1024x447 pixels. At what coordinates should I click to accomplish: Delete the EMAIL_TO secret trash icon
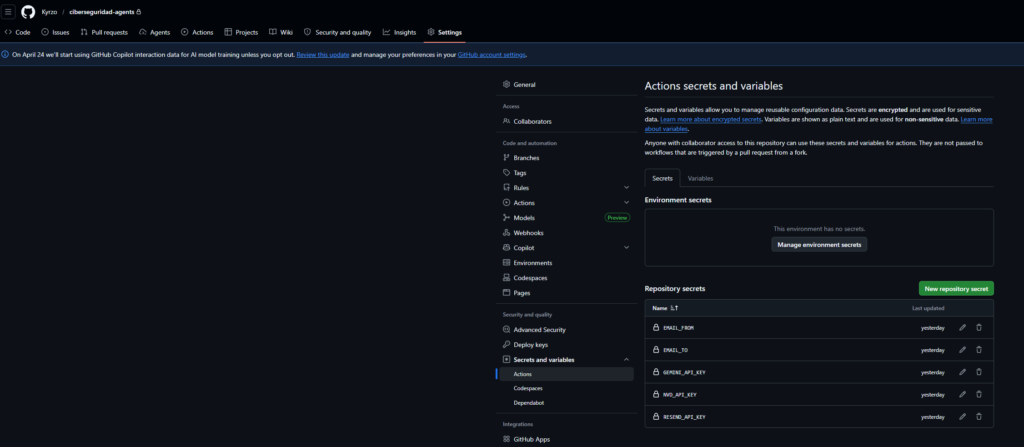coord(979,349)
